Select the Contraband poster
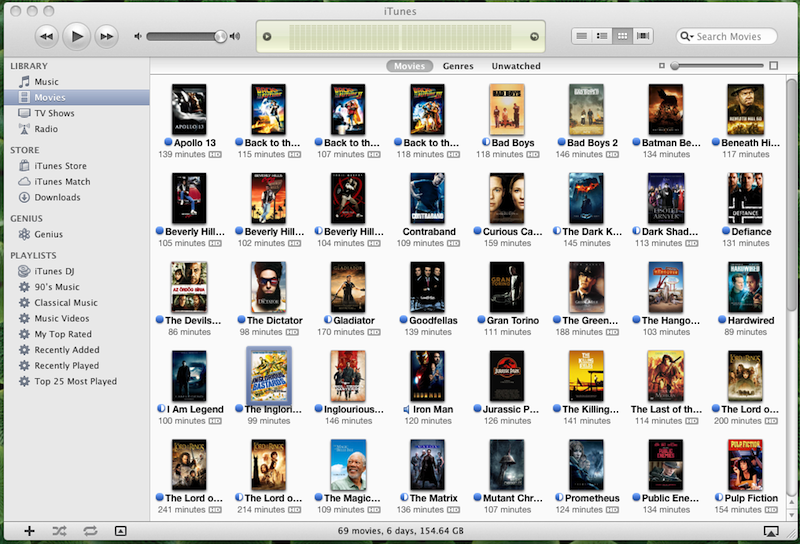 [x=428, y=198]
